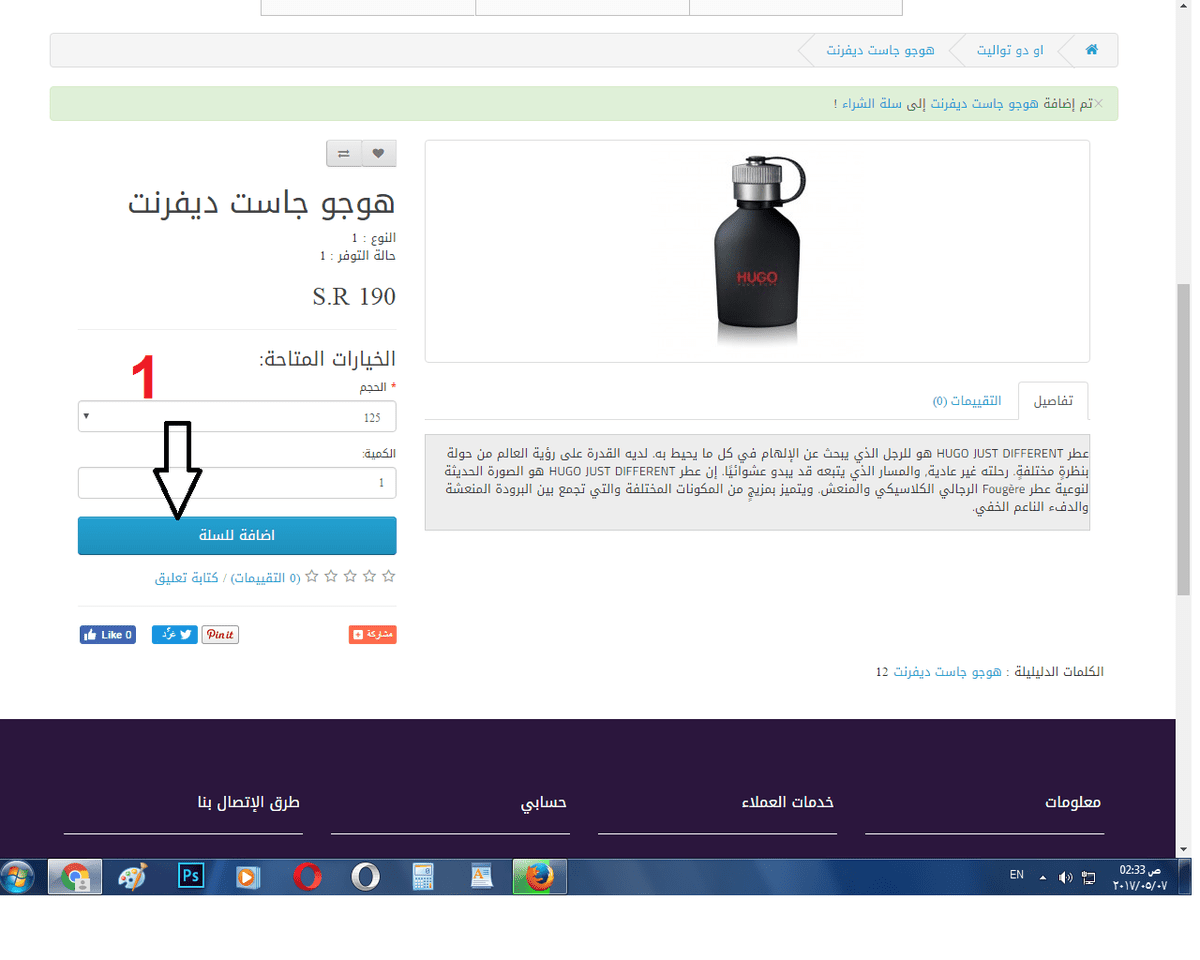Open the Windows Start menu
Viewport: 1200px width, 960px height.
point(18,878)
